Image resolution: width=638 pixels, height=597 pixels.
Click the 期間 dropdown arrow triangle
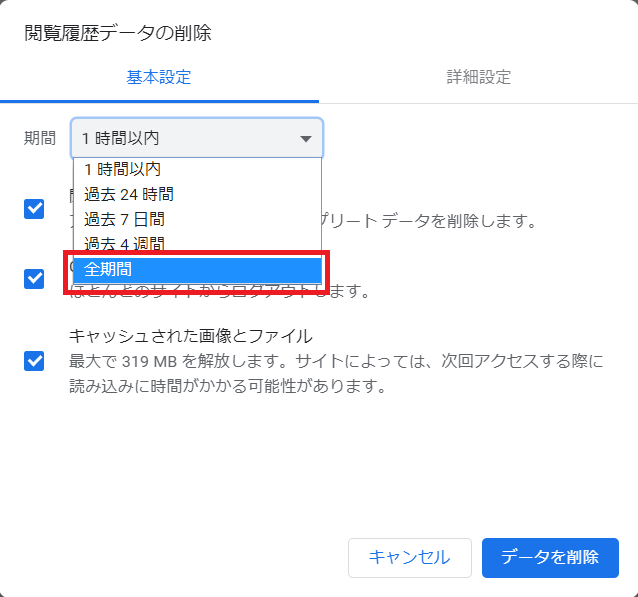306,139
